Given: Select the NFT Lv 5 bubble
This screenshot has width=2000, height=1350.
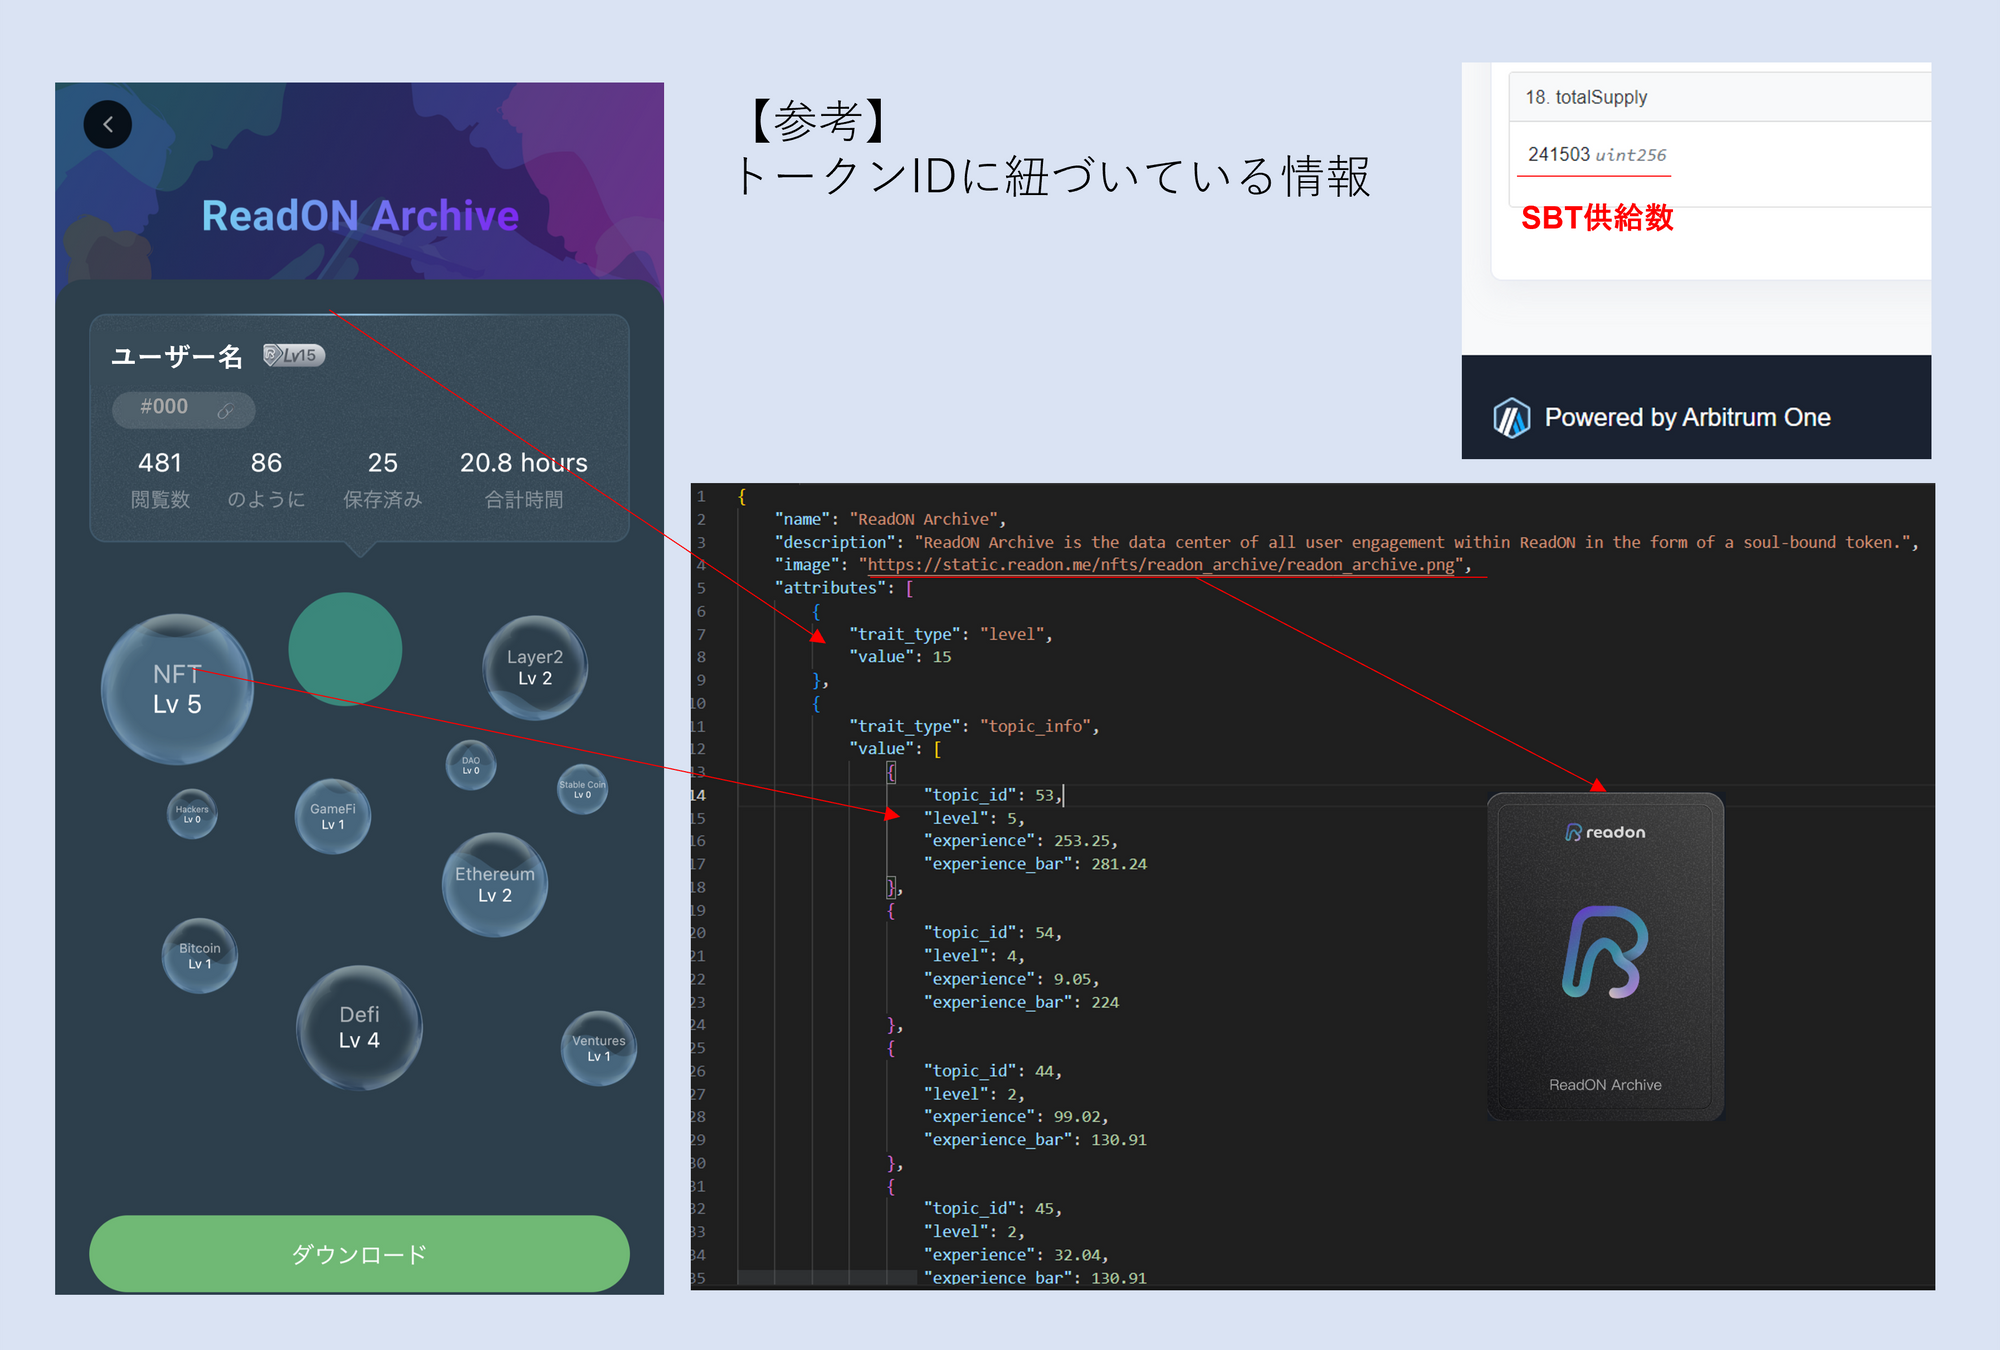Looking at the screenshot, I should tap(177, 689).
